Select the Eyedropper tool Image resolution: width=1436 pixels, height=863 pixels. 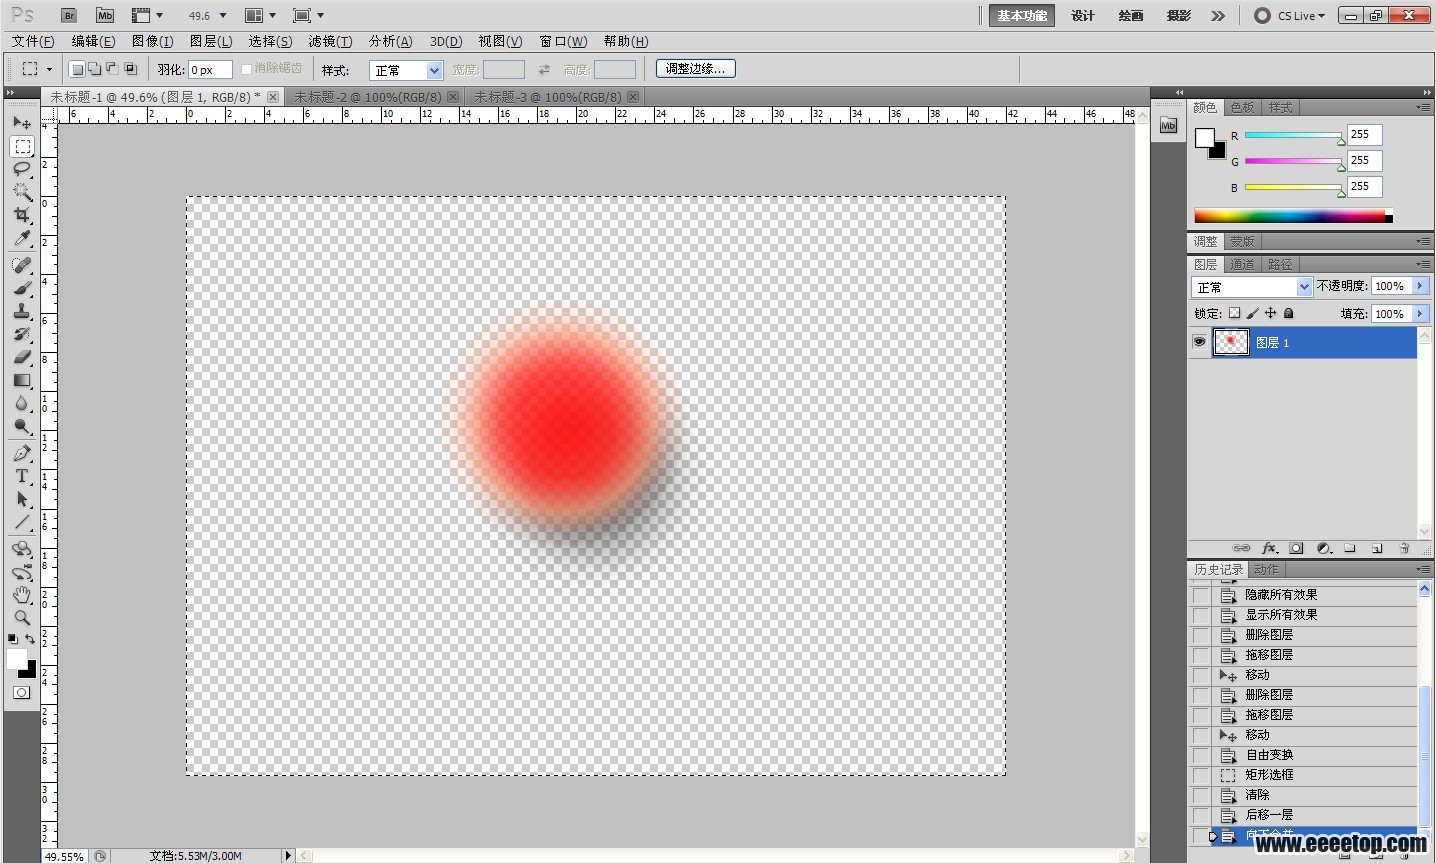click(x=22, y=238)
